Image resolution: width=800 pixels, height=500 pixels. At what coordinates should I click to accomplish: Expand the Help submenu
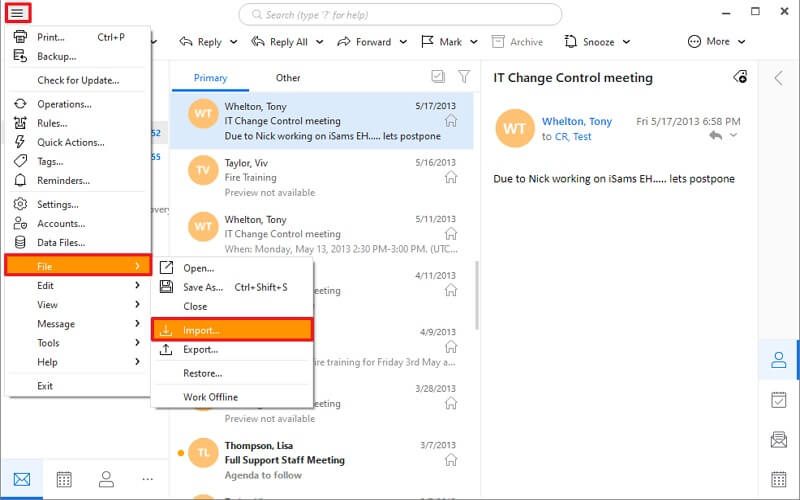click(77, 362)
